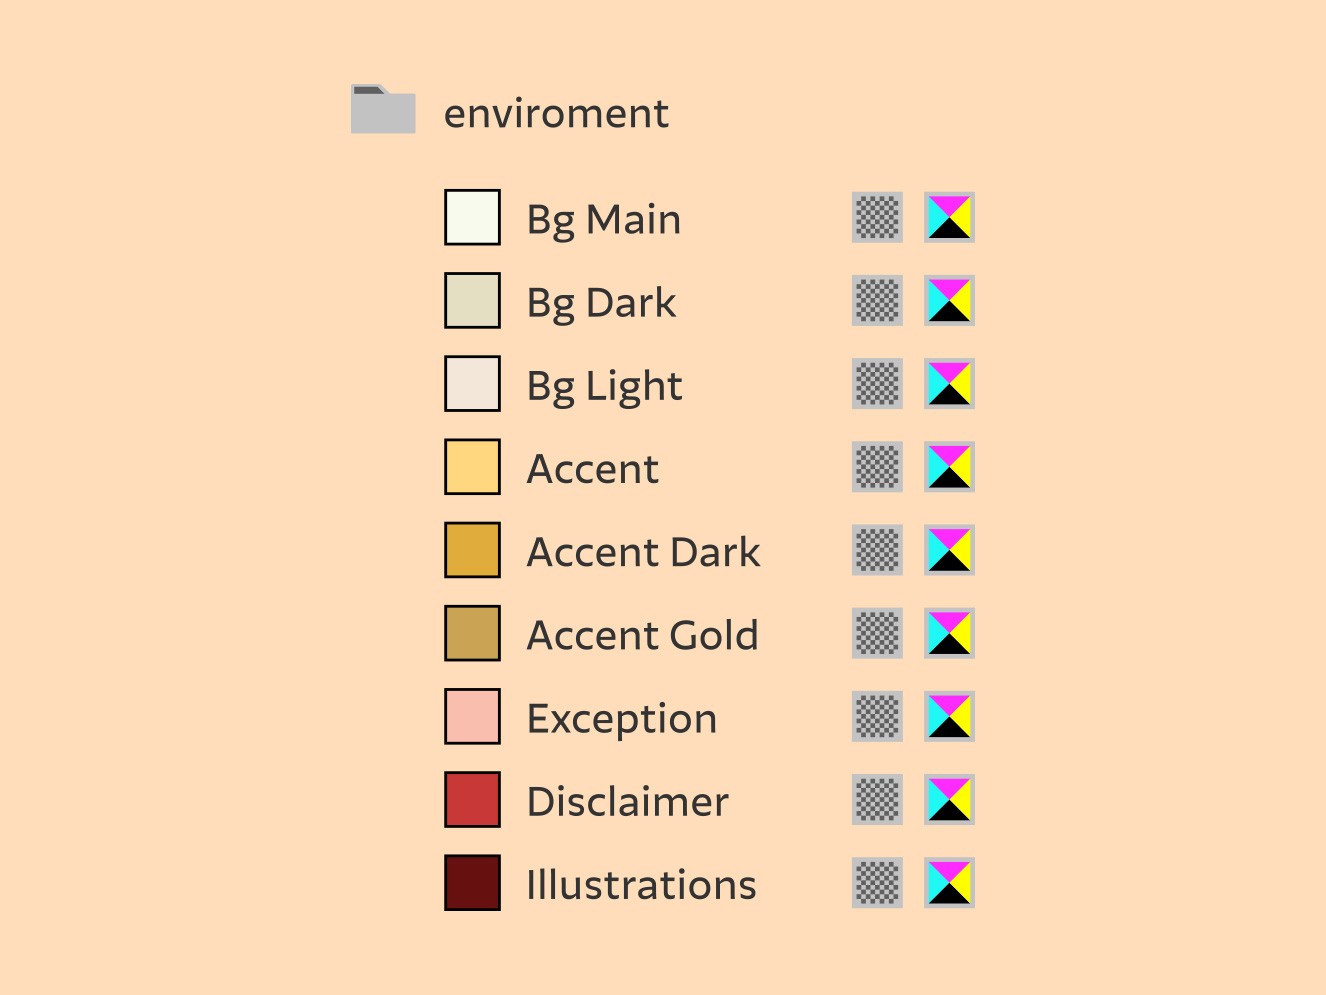Click the CMYK icon for Disclaimer

[949, 798]
